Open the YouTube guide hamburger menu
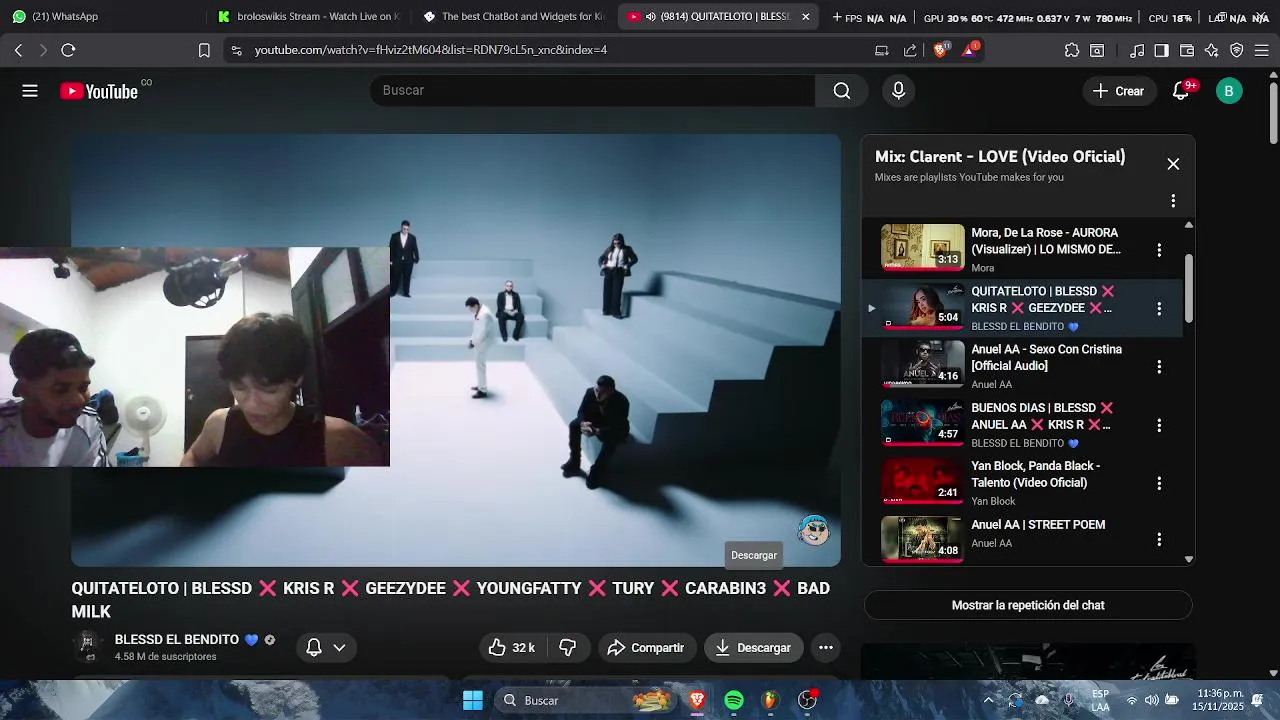 click(30, 91)
